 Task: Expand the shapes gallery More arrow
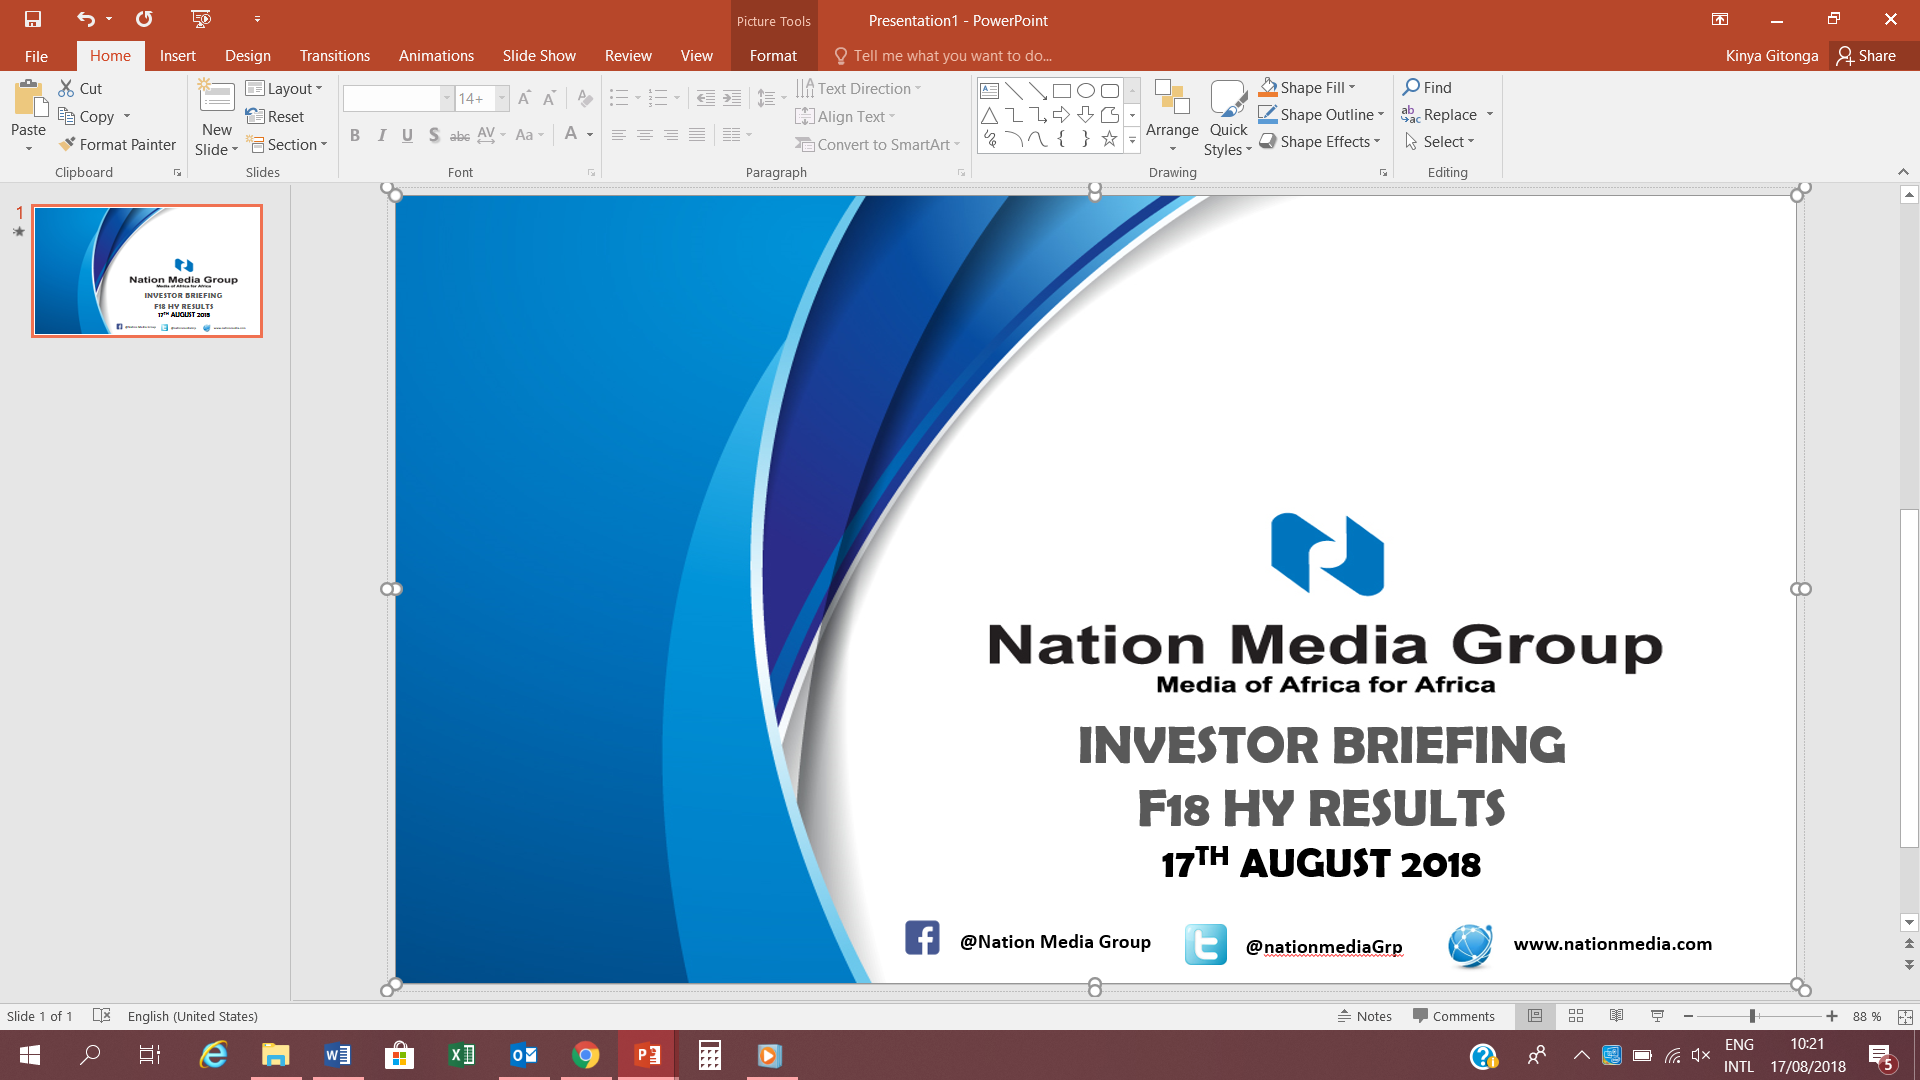tap(1132, 141)
